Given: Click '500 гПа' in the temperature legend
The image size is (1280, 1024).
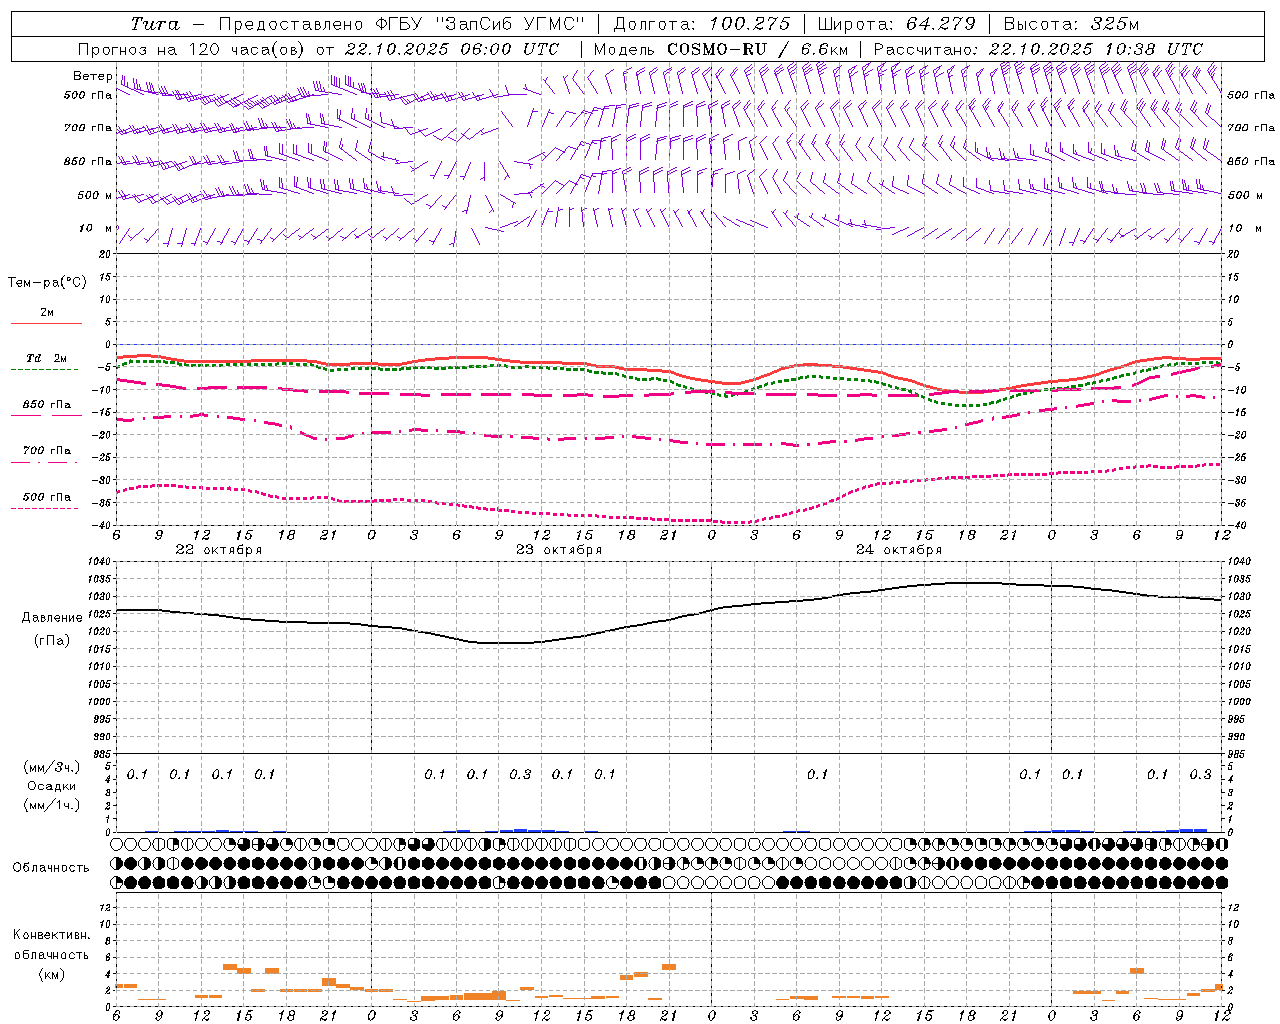Looking at the screenshot, I should click(47, 496).
